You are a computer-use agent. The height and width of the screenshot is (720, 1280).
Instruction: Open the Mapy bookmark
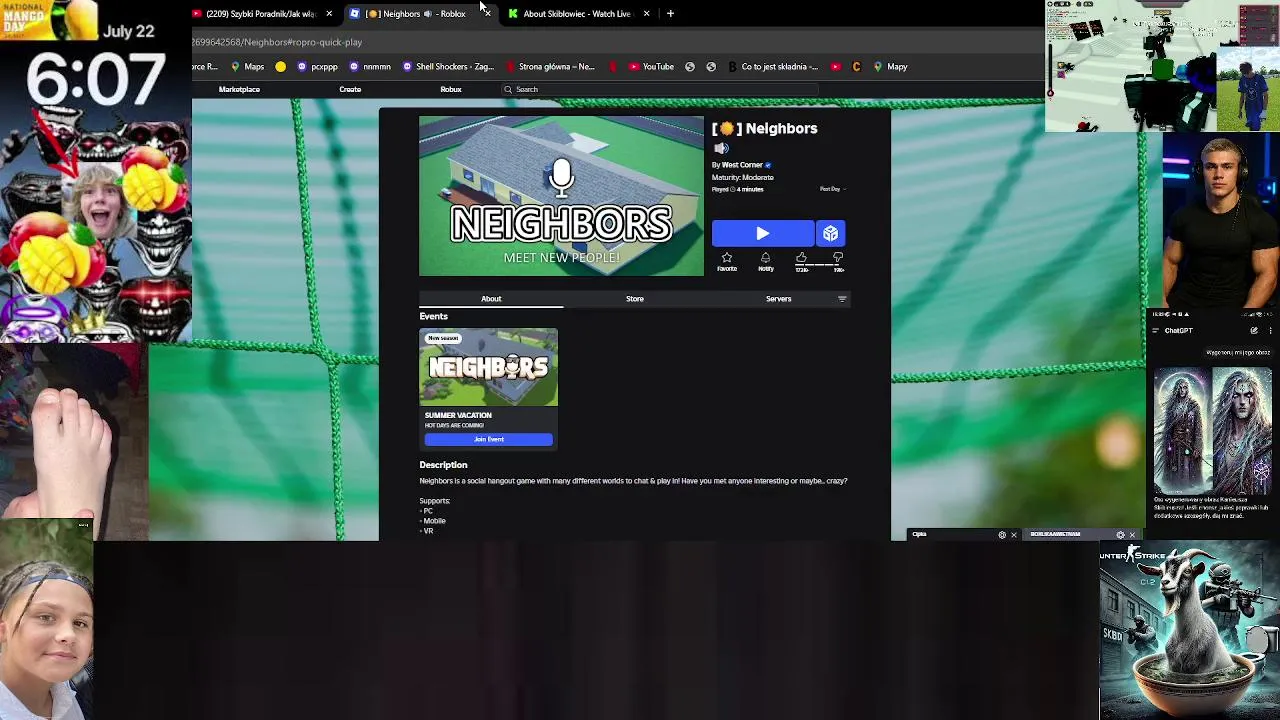coord(890,67)
